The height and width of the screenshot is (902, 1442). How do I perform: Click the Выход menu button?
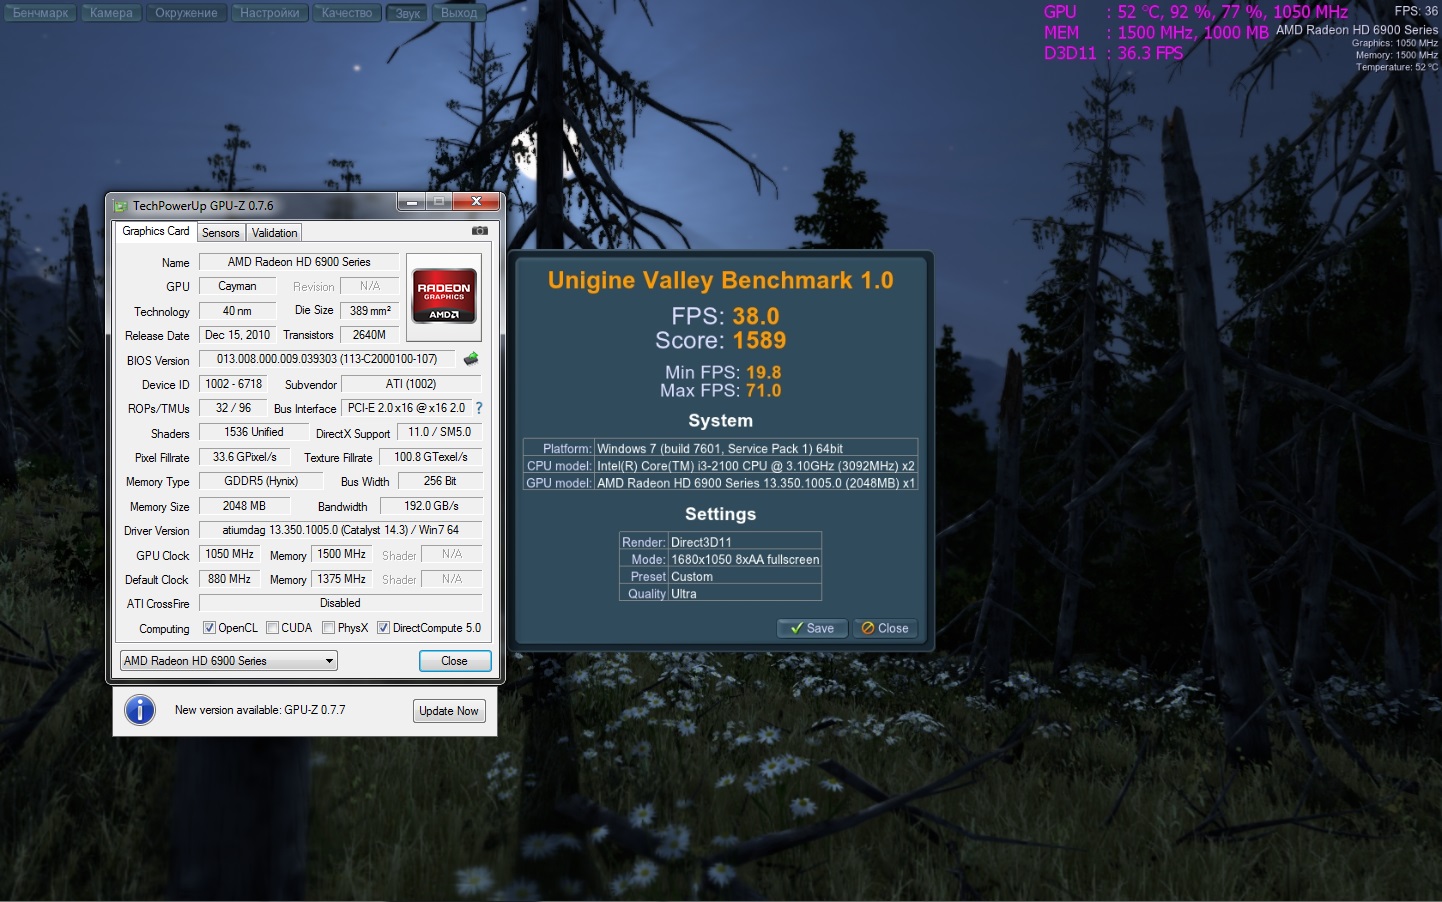pos(459,13)
